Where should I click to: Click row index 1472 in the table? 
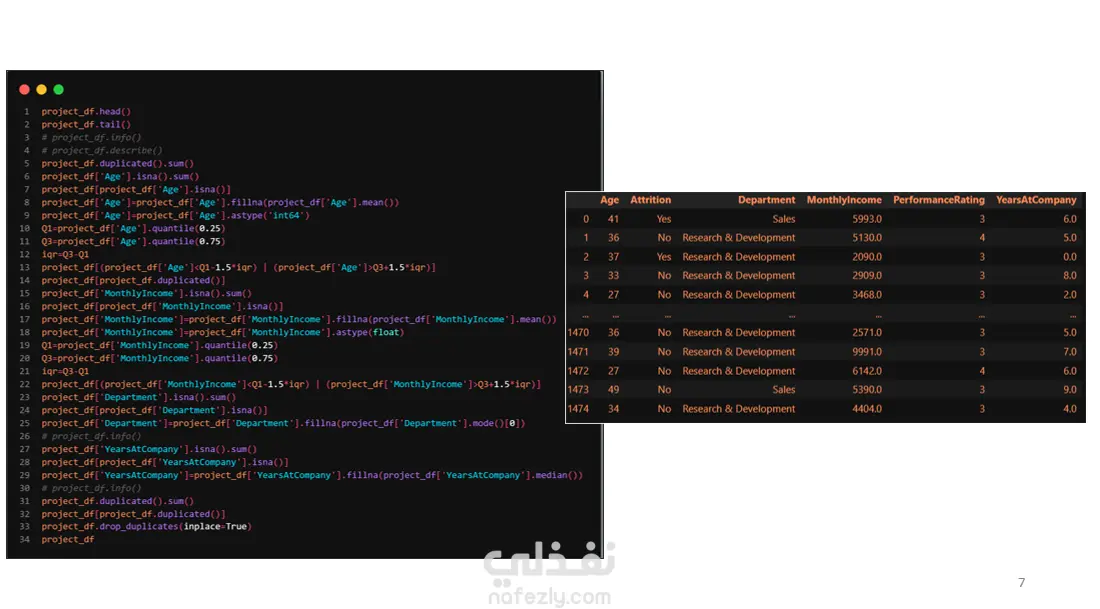coord(578,370)
